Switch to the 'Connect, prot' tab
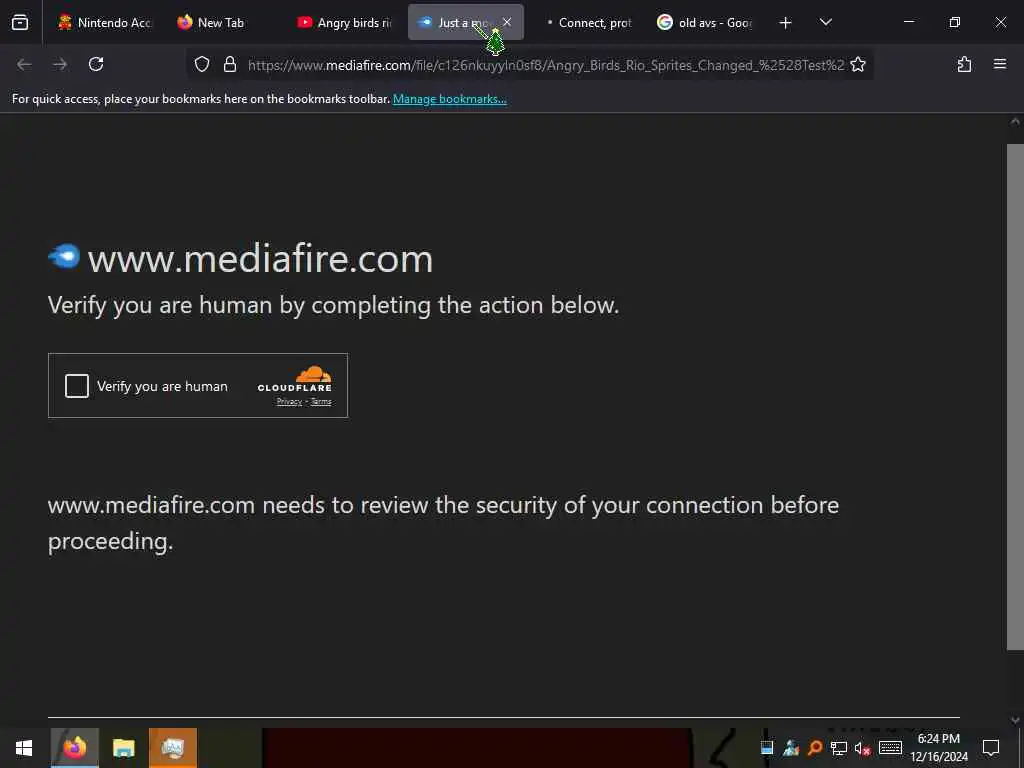This screenshot has height=768, width=1024. pos(588,22)
